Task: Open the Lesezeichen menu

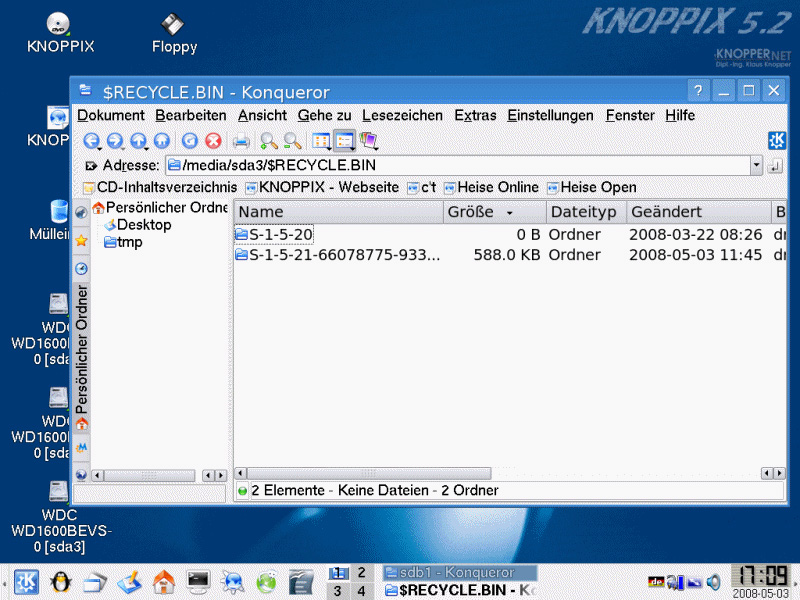Action: pos(403,115)
